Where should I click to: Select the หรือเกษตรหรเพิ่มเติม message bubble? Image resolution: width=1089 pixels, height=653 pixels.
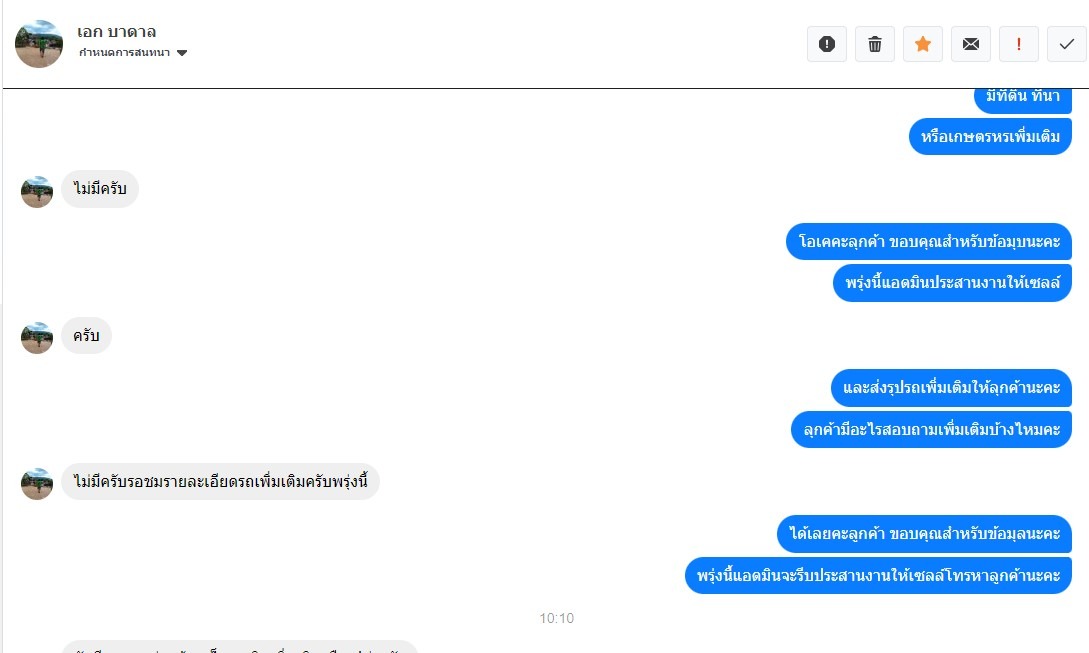click(x=990, y=136)
